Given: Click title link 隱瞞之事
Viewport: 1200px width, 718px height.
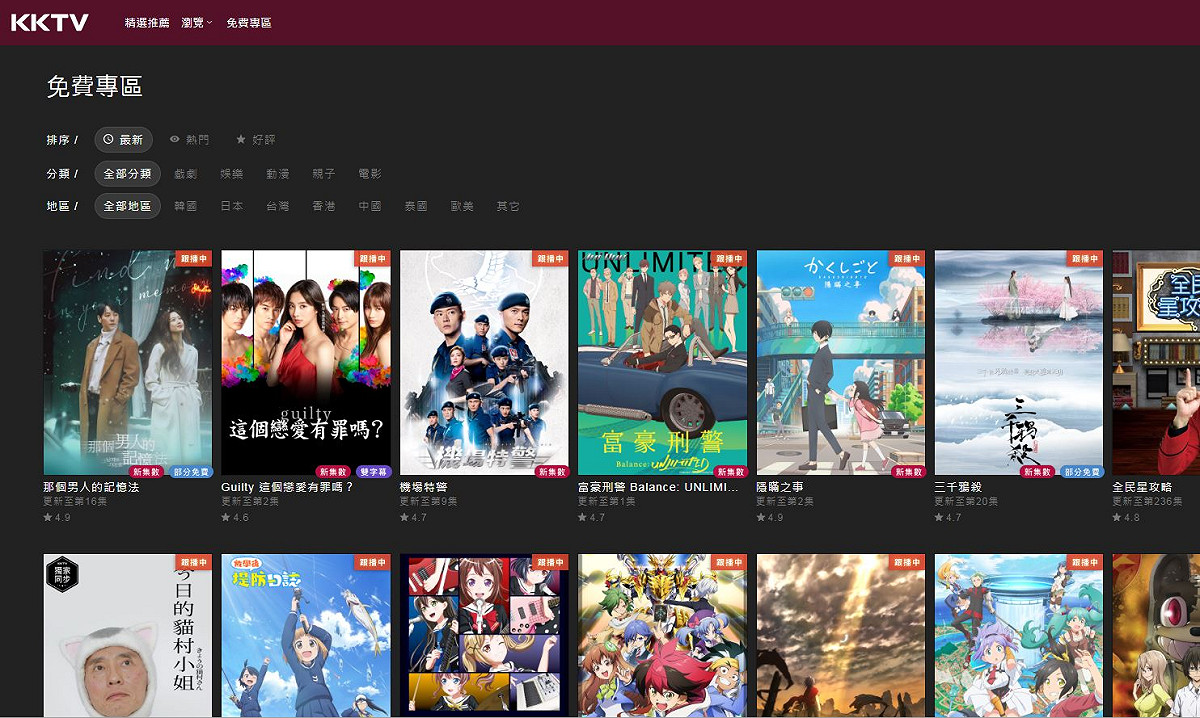Looking at the screenshot, I should coord(781,487).
